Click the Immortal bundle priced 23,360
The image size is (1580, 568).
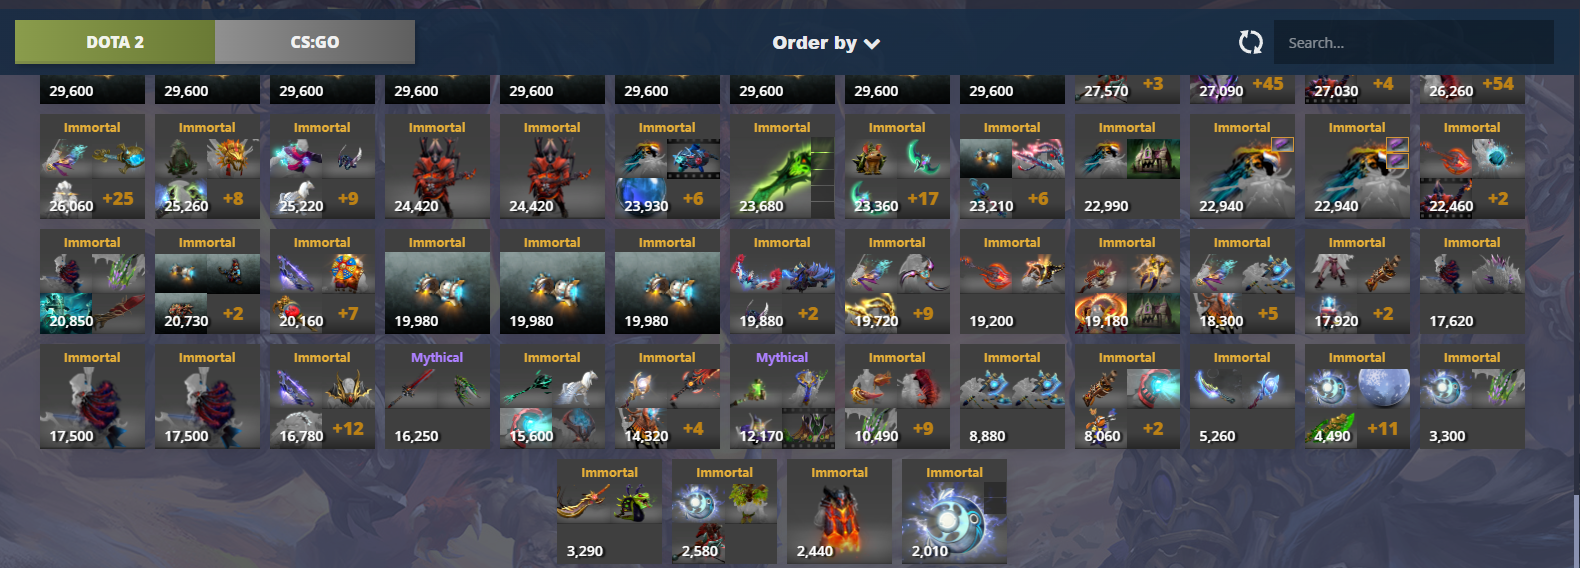[897, 166]
